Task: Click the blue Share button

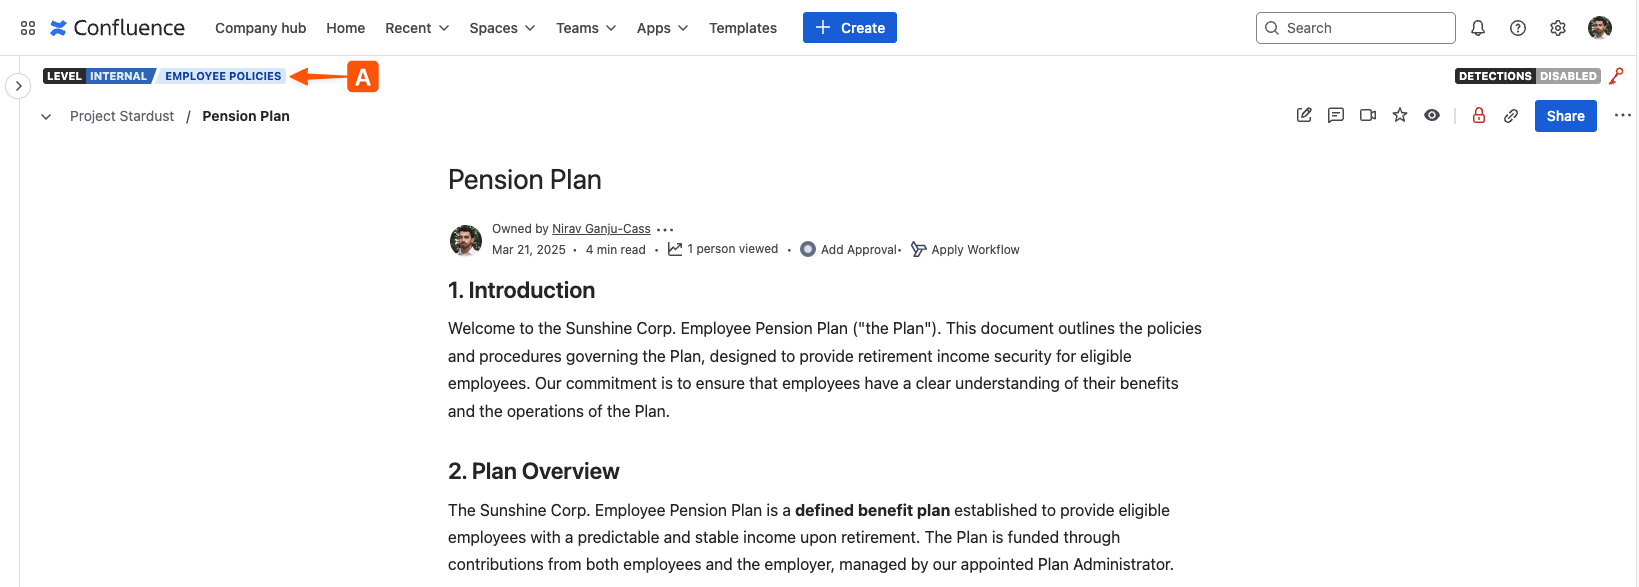Action: [1565, 116]
